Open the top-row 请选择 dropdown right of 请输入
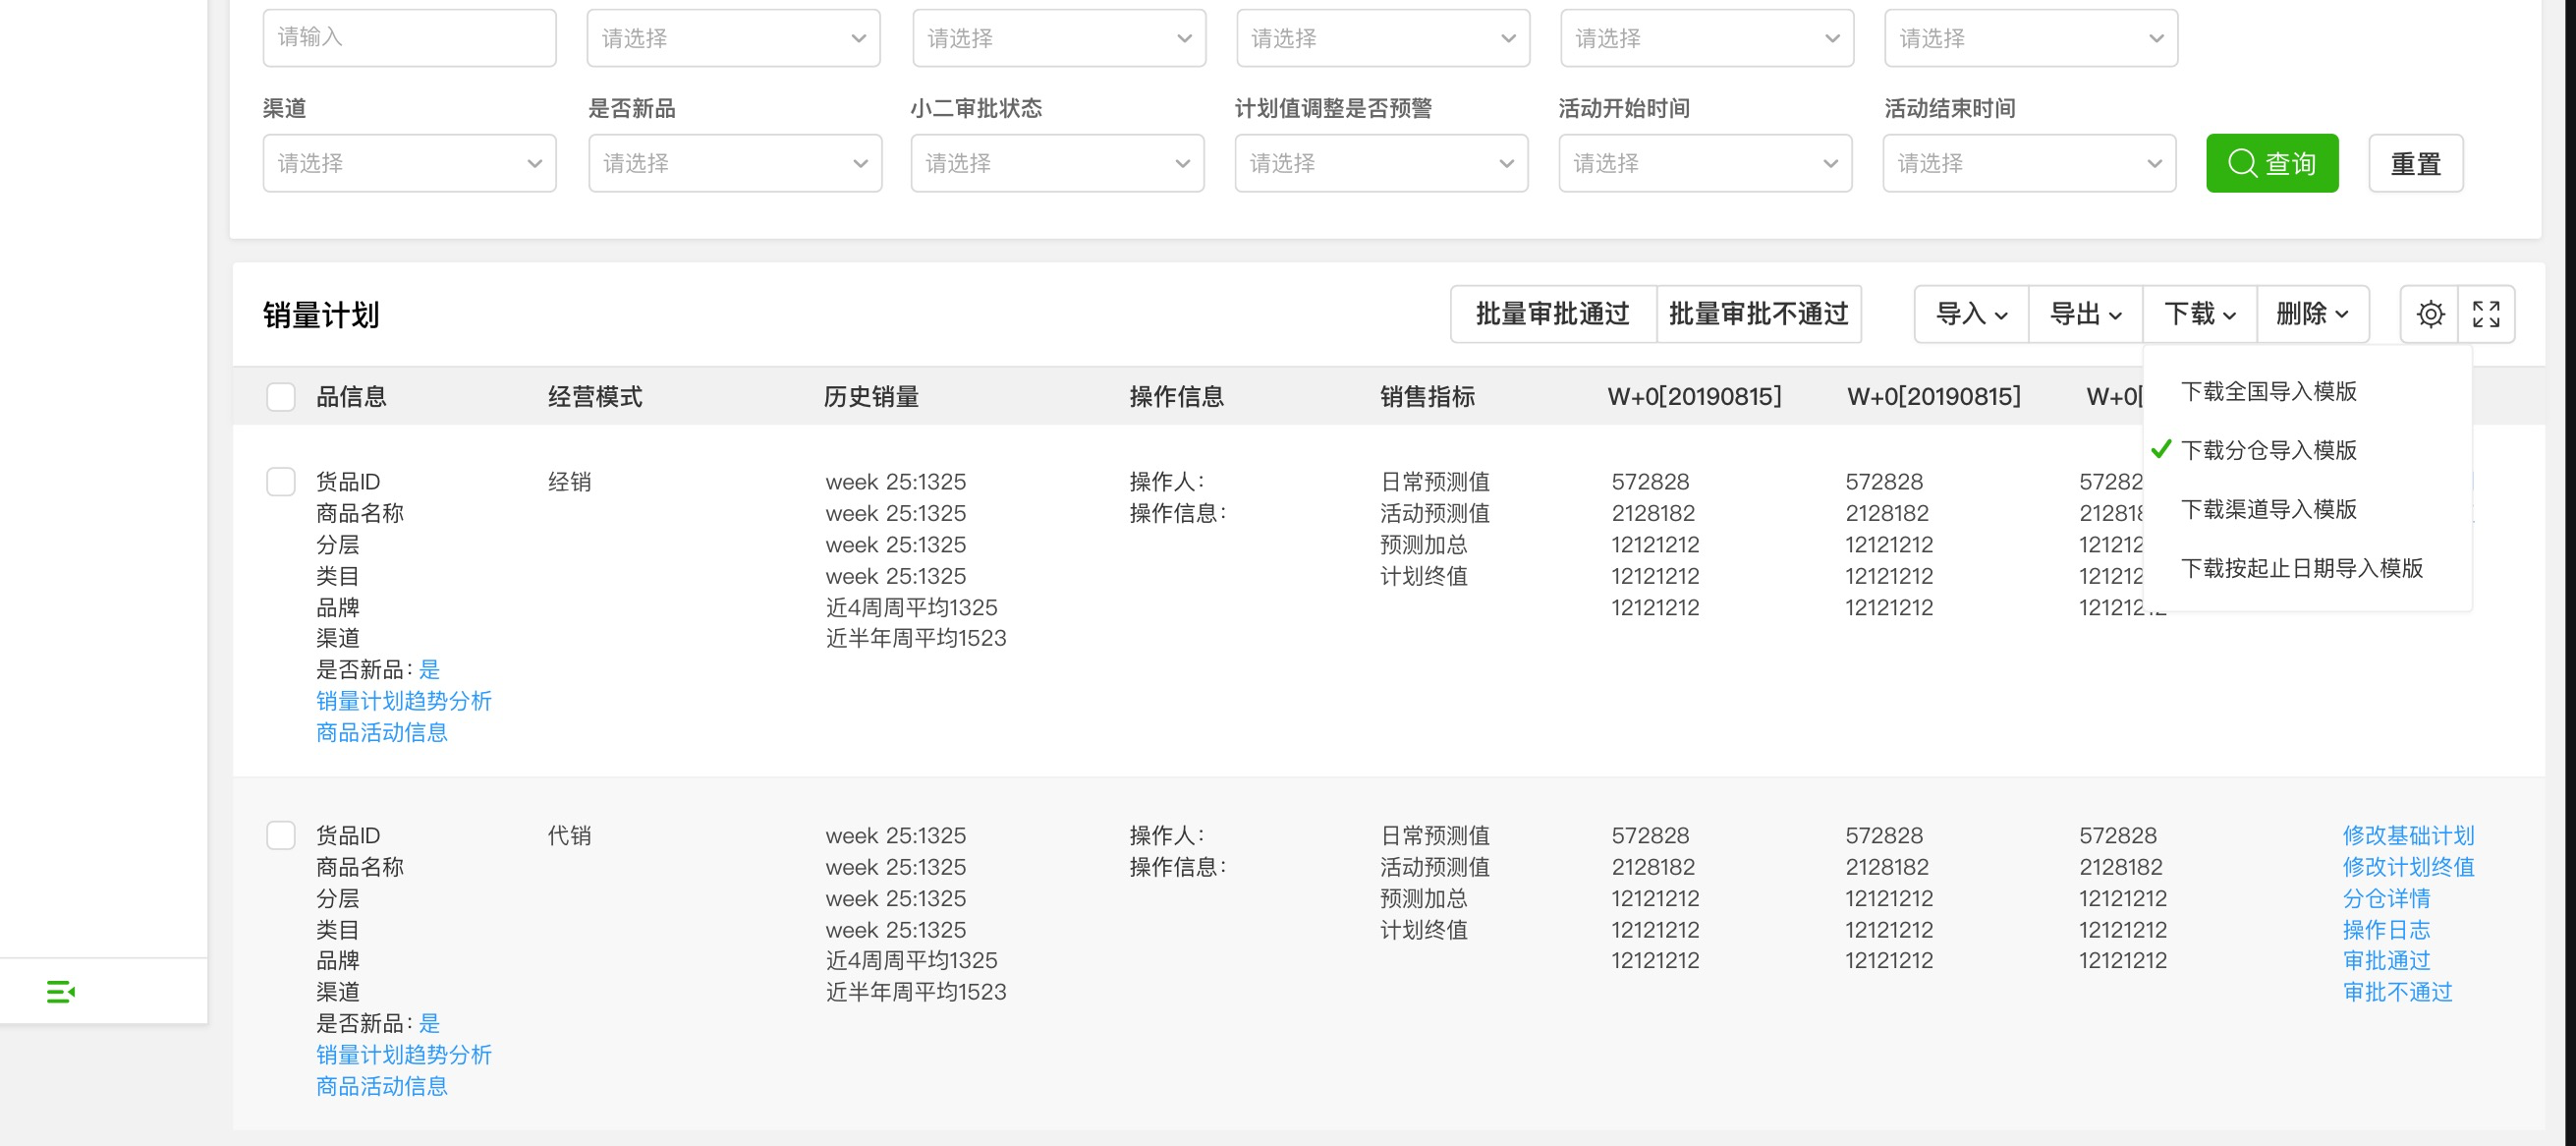Screen dimensions: 2576x1146 tap(734, 38)
